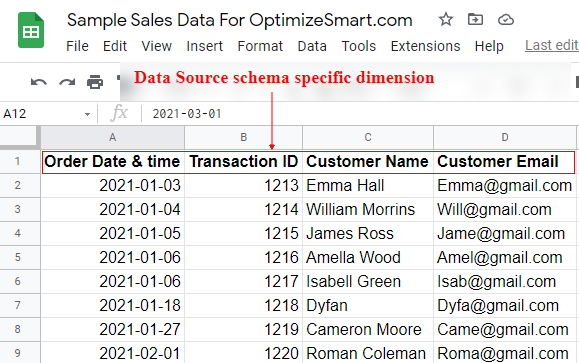Screen dimensions: 579x363
Task: Click the formula bar showing 2021-03-01
Action: tap(360, 114)
